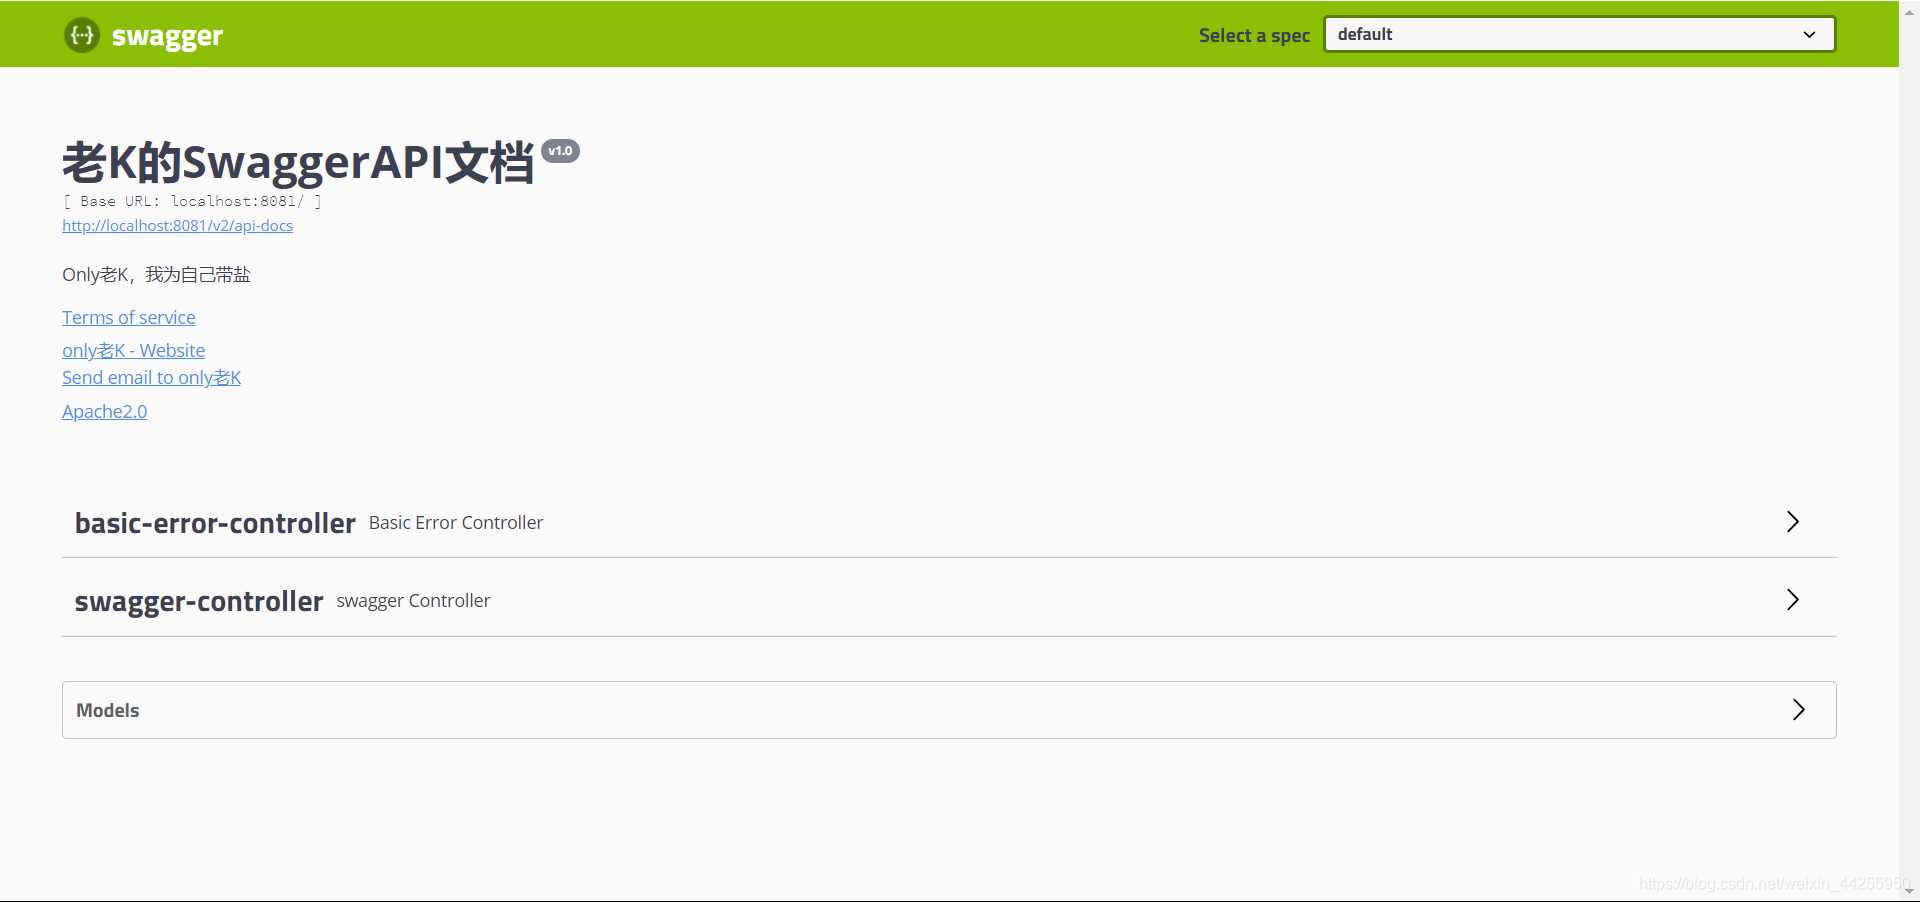Click the swagger brand text in header
Screen dimensions: 1920x902
(x=167, y=37)
